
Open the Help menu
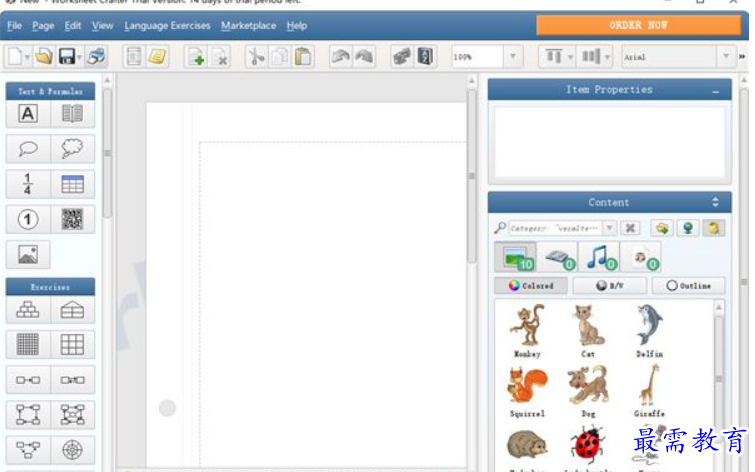297,26
